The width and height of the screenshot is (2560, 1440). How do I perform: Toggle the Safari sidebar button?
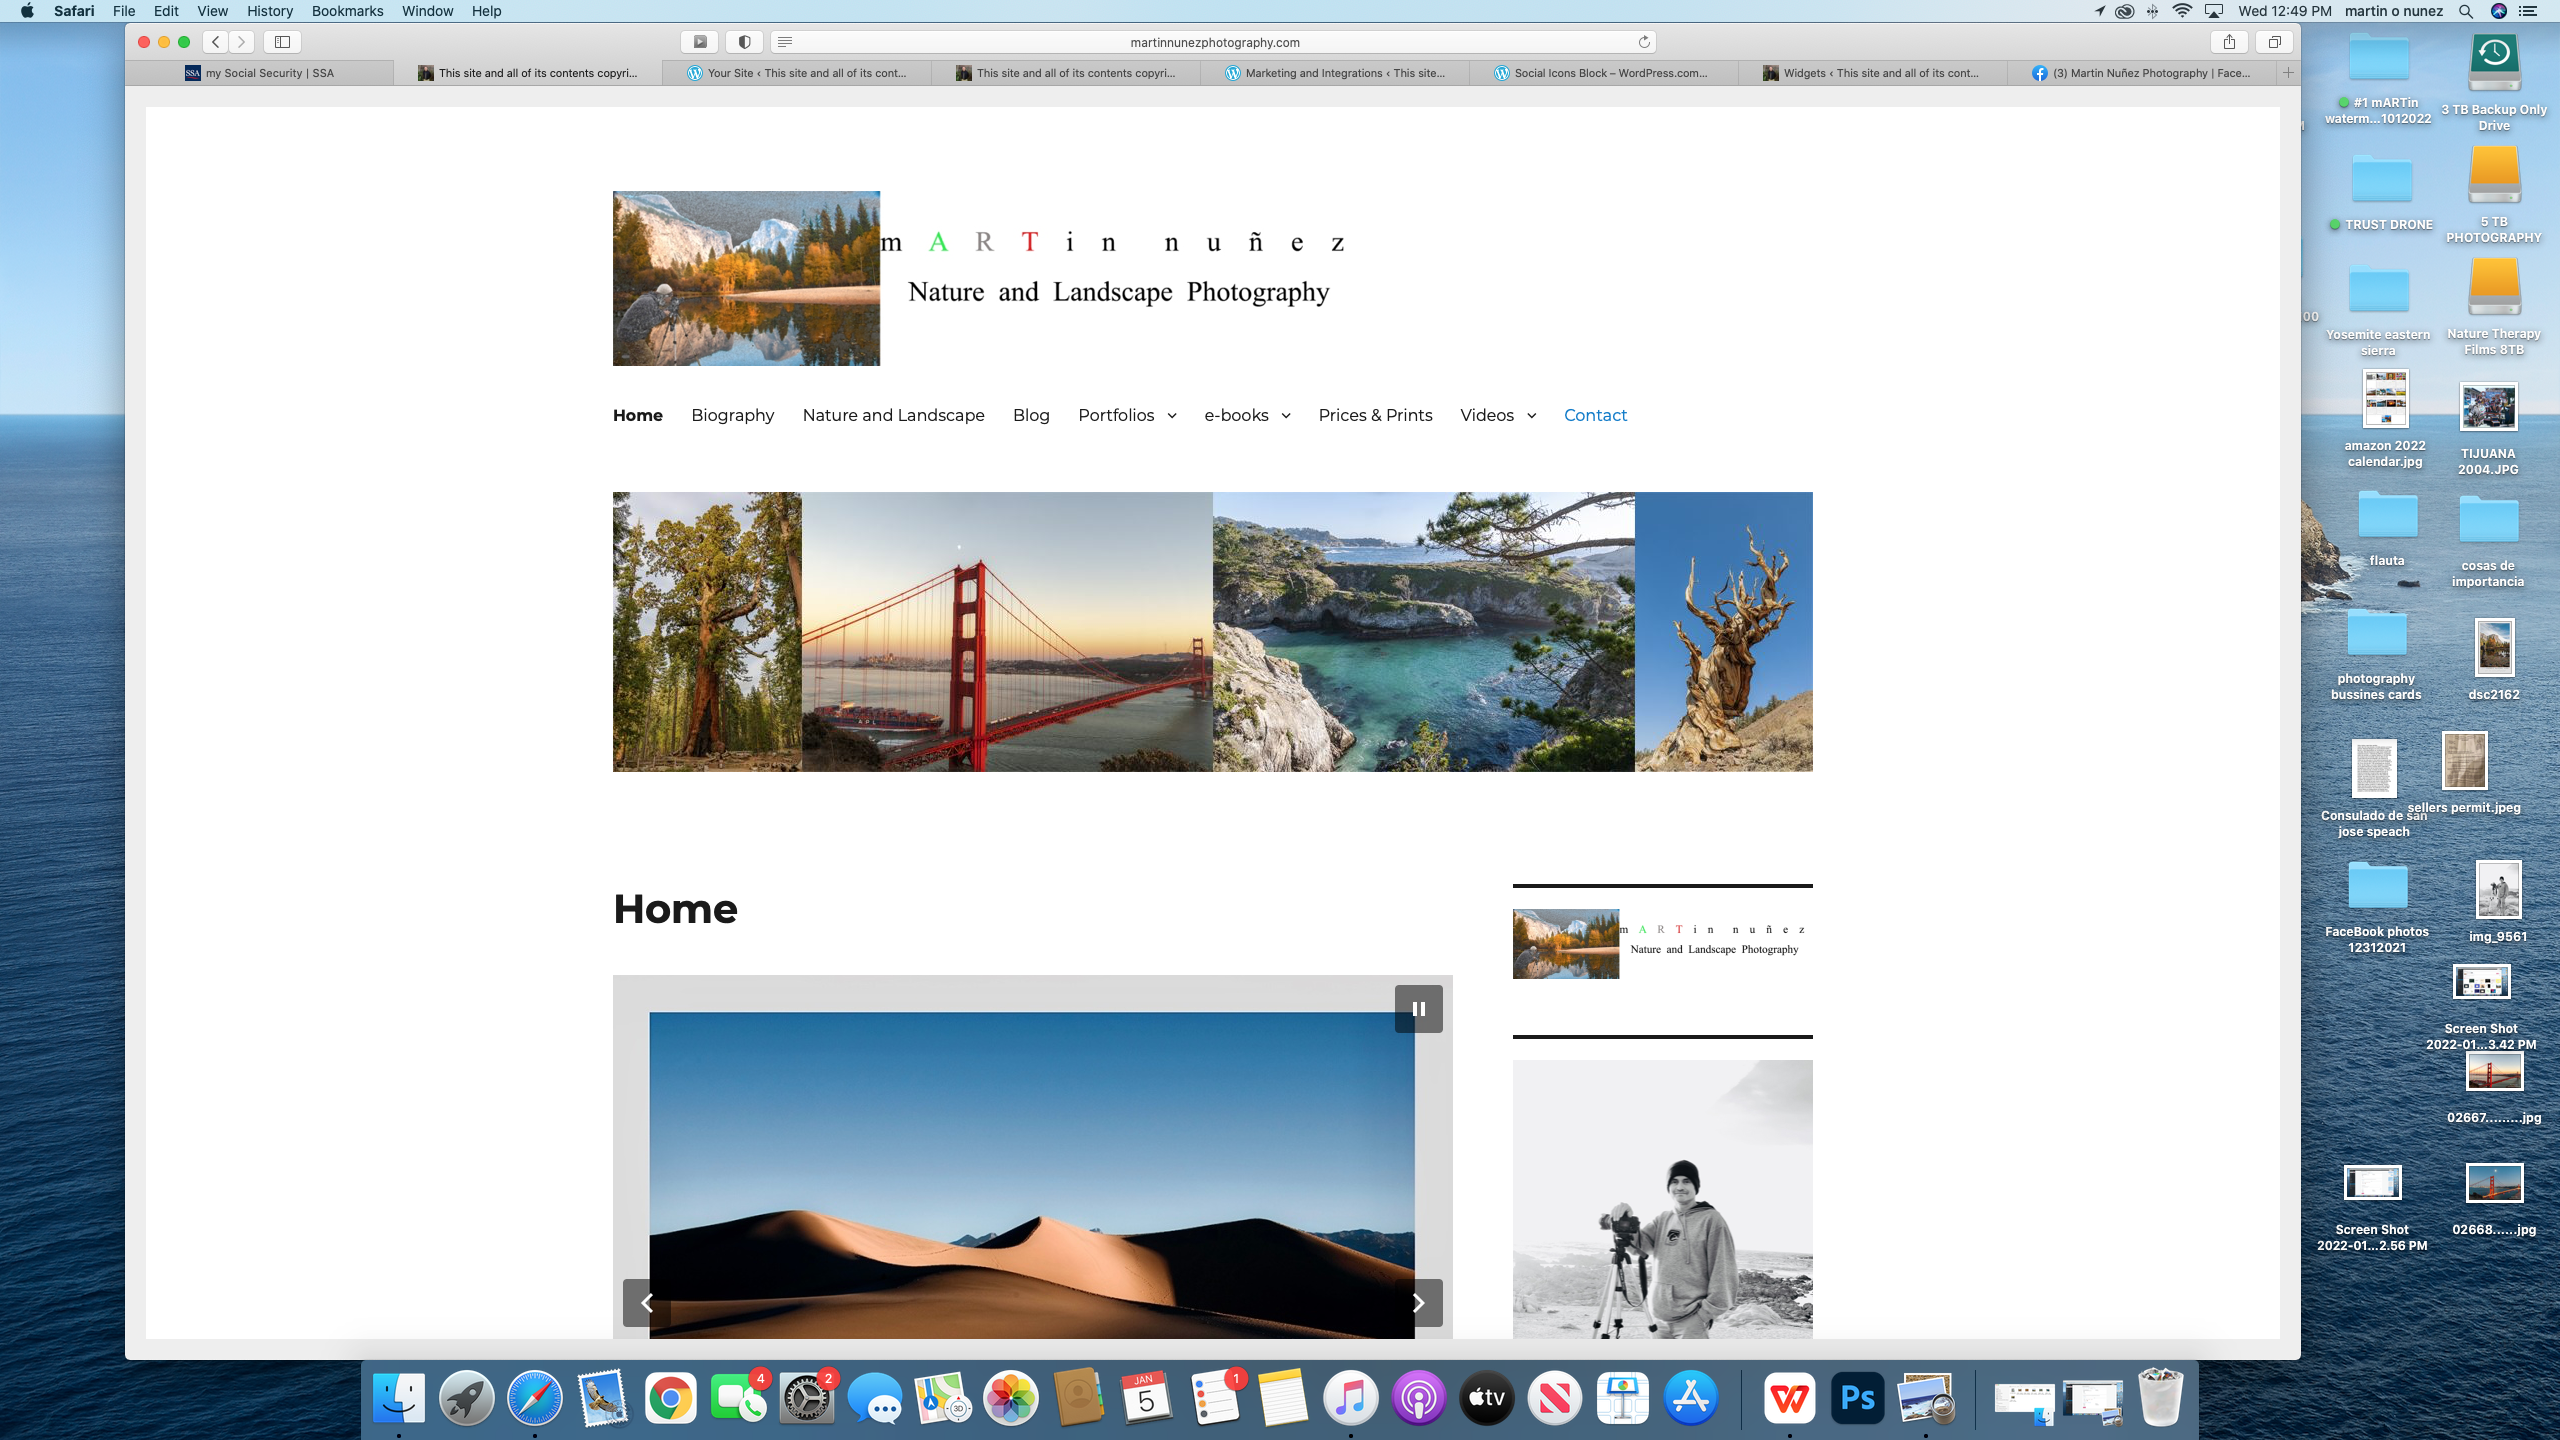(282, 42)
